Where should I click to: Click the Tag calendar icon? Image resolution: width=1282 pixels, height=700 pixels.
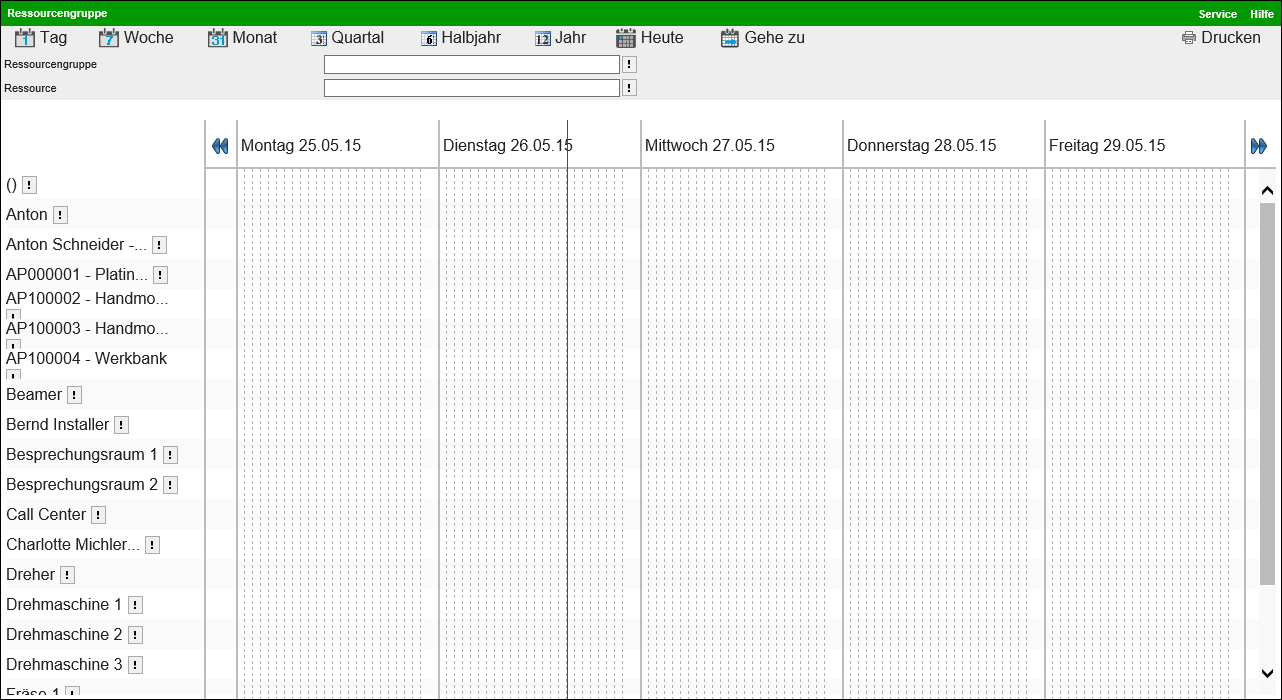26,38
